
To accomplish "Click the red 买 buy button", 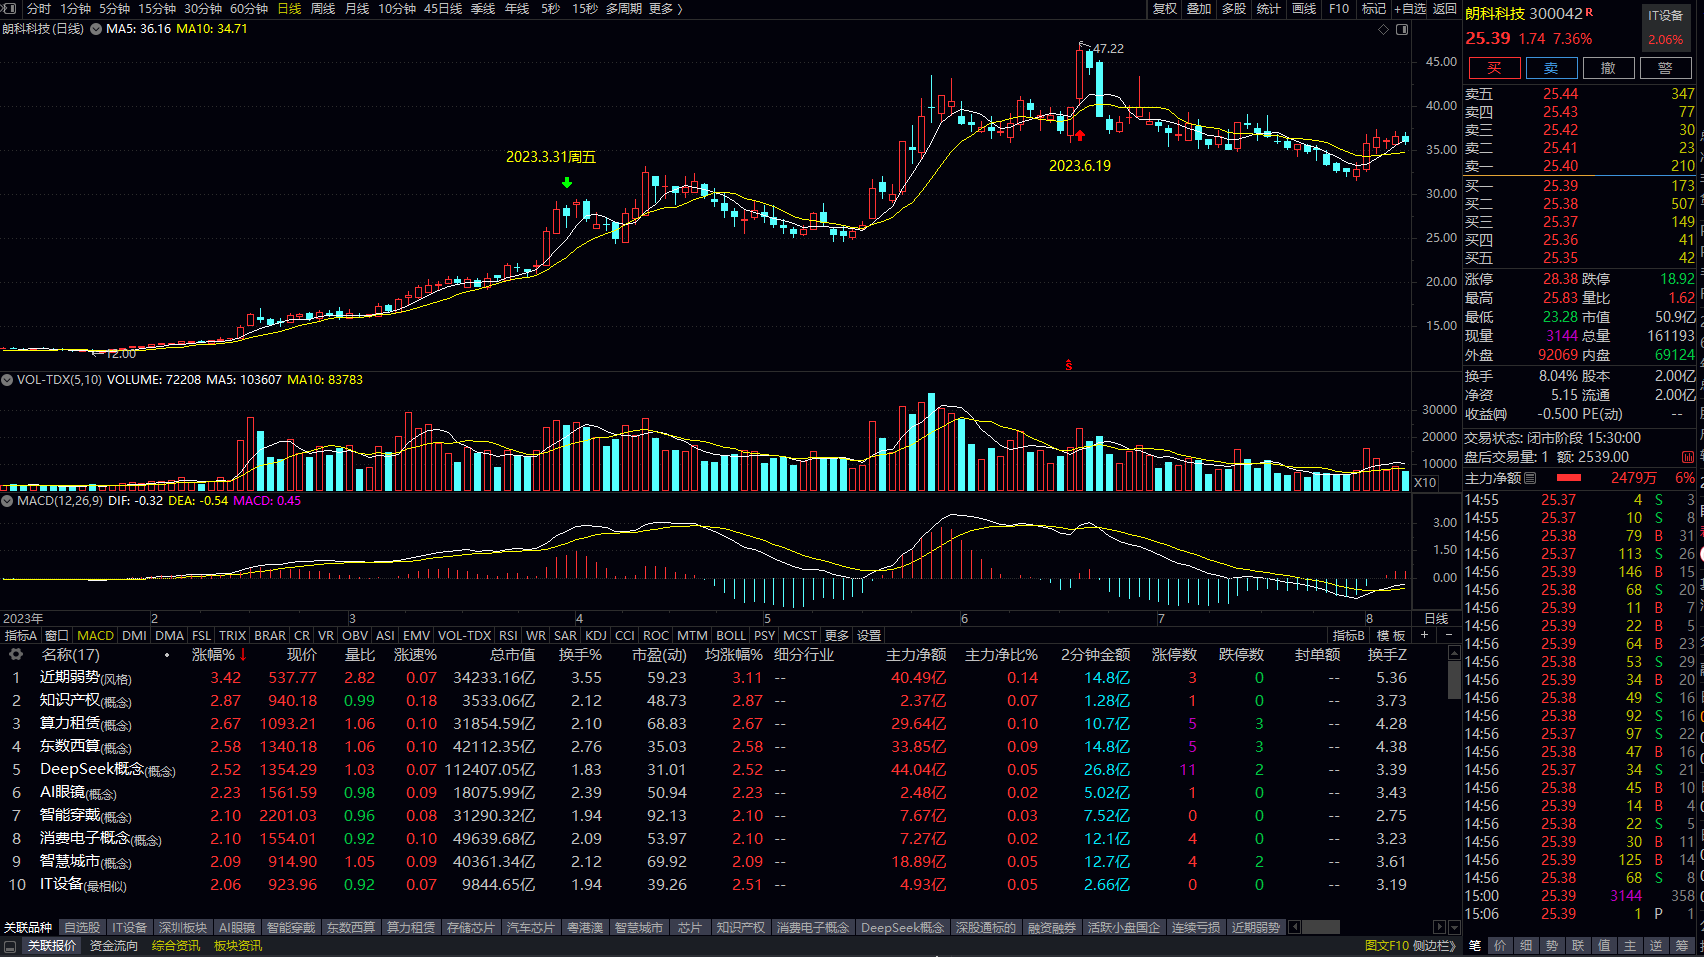I will pos(1494,68).
